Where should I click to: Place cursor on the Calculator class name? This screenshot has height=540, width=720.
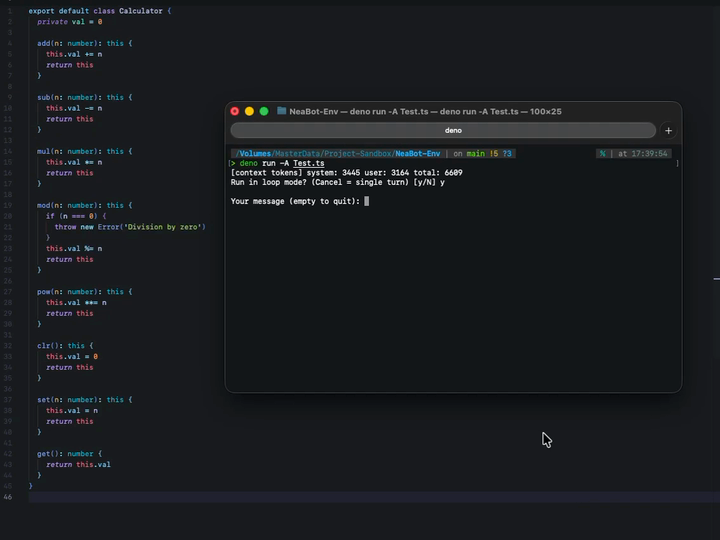141,11
